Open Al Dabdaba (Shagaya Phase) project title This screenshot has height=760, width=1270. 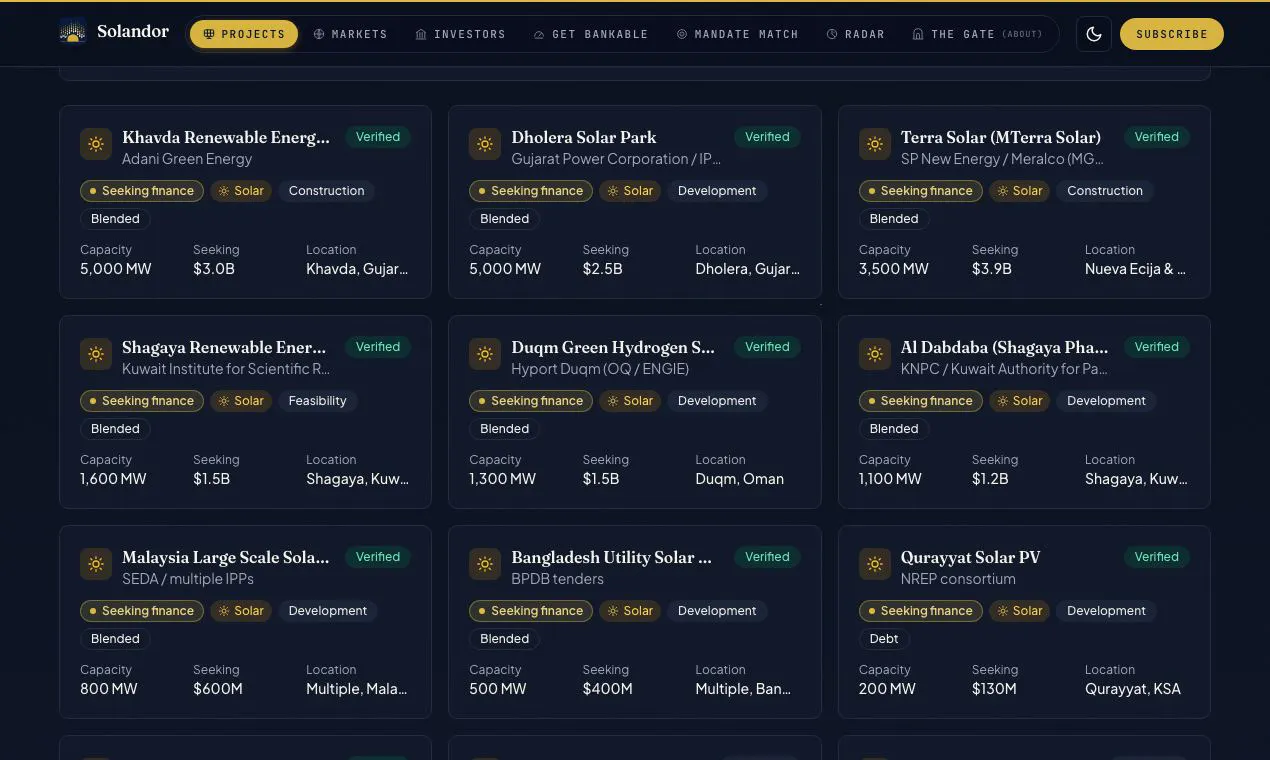click(x=1005, y=347)
